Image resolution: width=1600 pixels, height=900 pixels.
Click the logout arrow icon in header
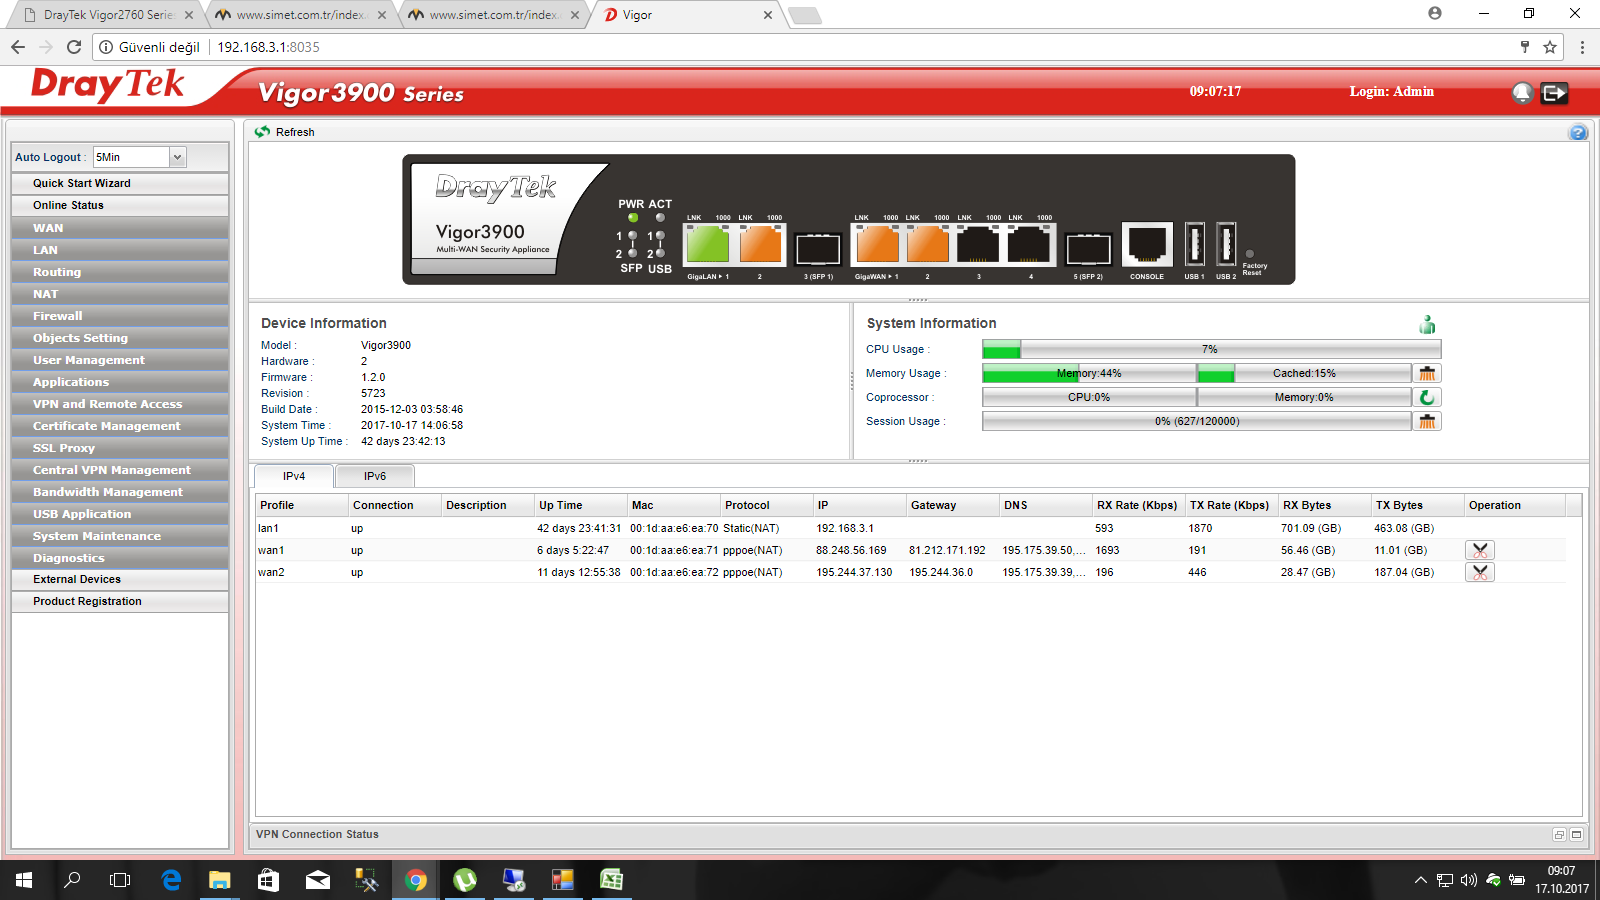pyautogui.click(x=1554, y=93)
